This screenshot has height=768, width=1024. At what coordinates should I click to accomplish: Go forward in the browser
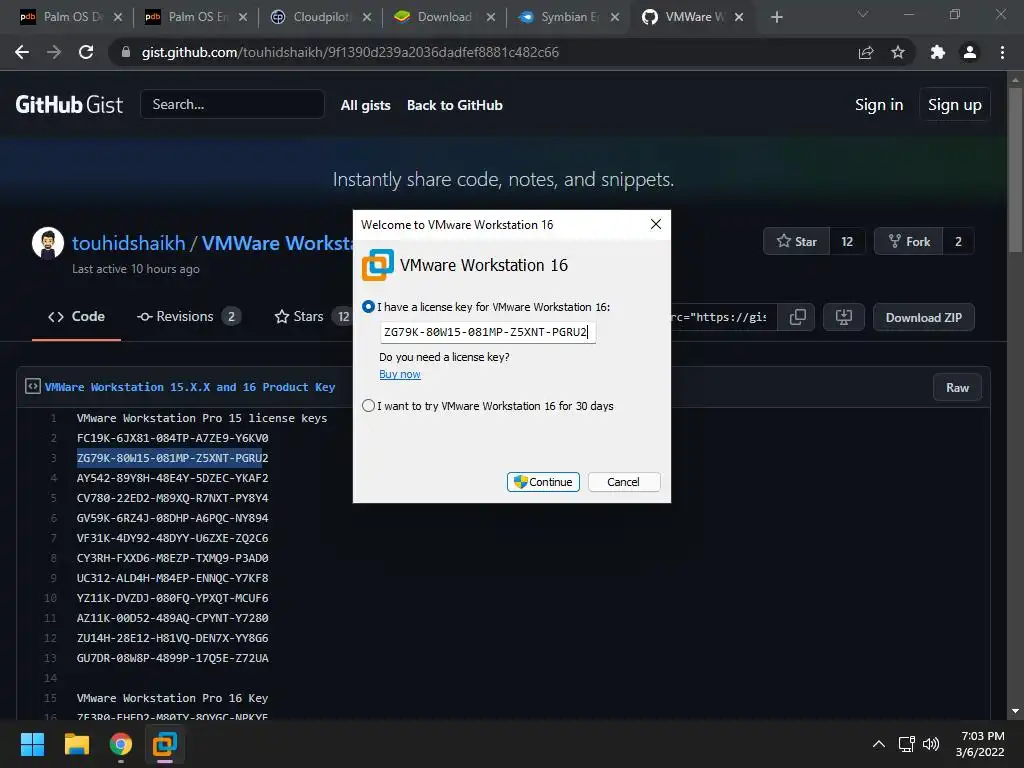pos(54,52)
